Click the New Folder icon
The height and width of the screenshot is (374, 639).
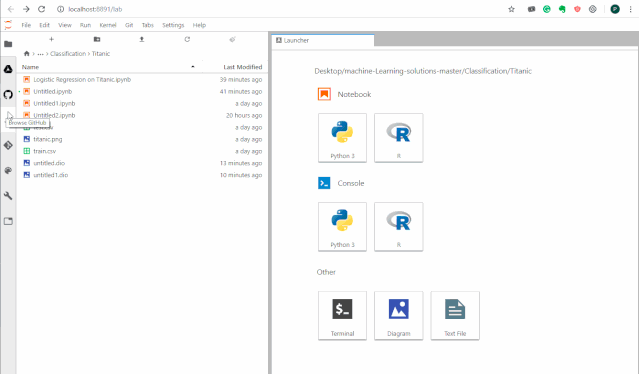[97, 39]
